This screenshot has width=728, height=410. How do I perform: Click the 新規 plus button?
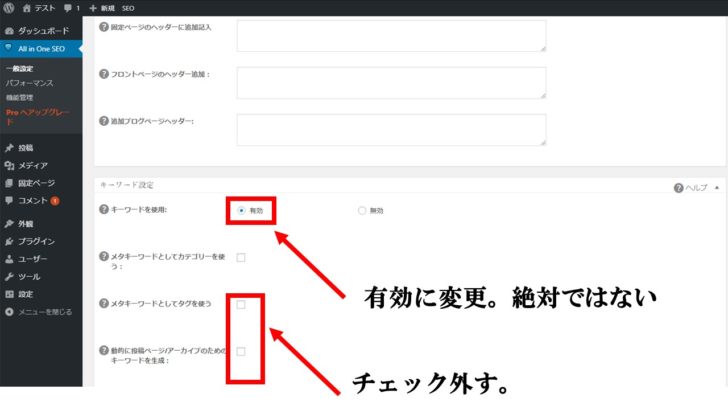102,8
